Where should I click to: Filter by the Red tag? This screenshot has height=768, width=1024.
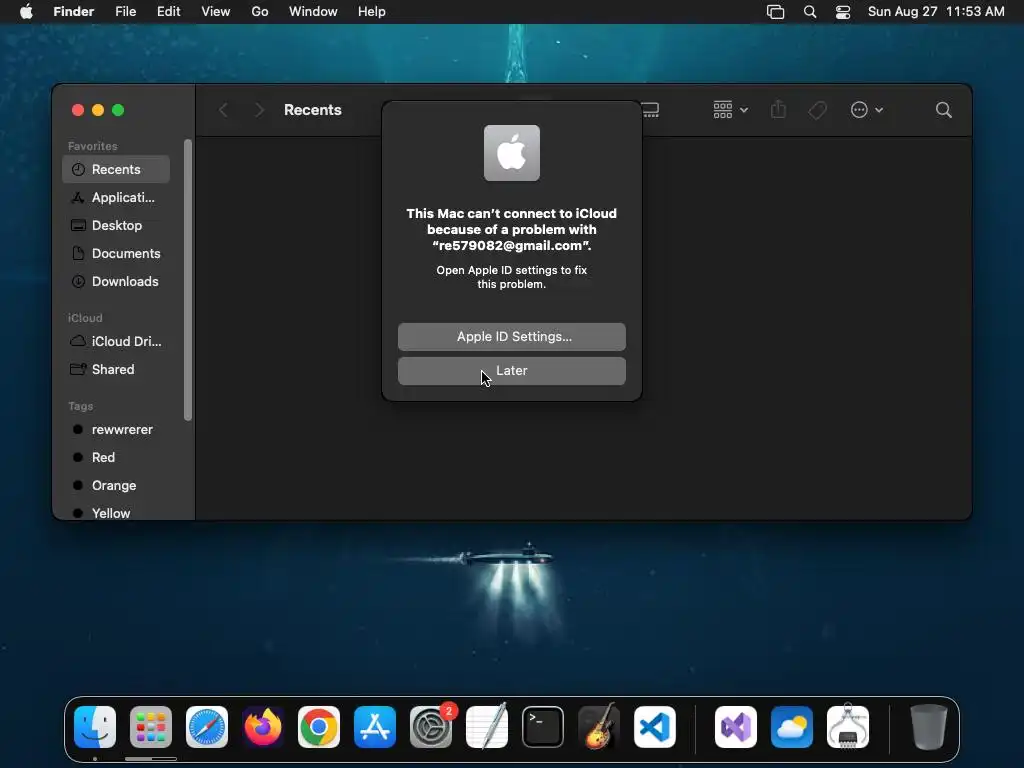pos(116,458)
